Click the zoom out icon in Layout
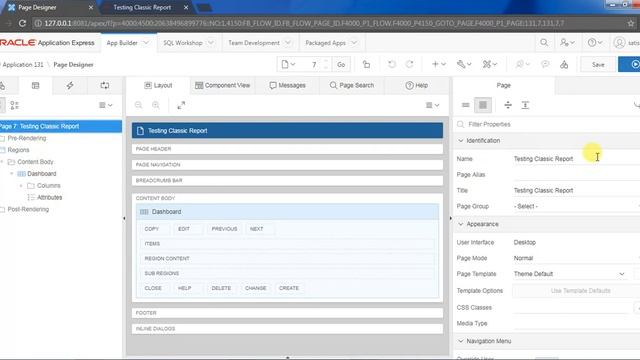The image size is (640, 360). tap(139, 105)
